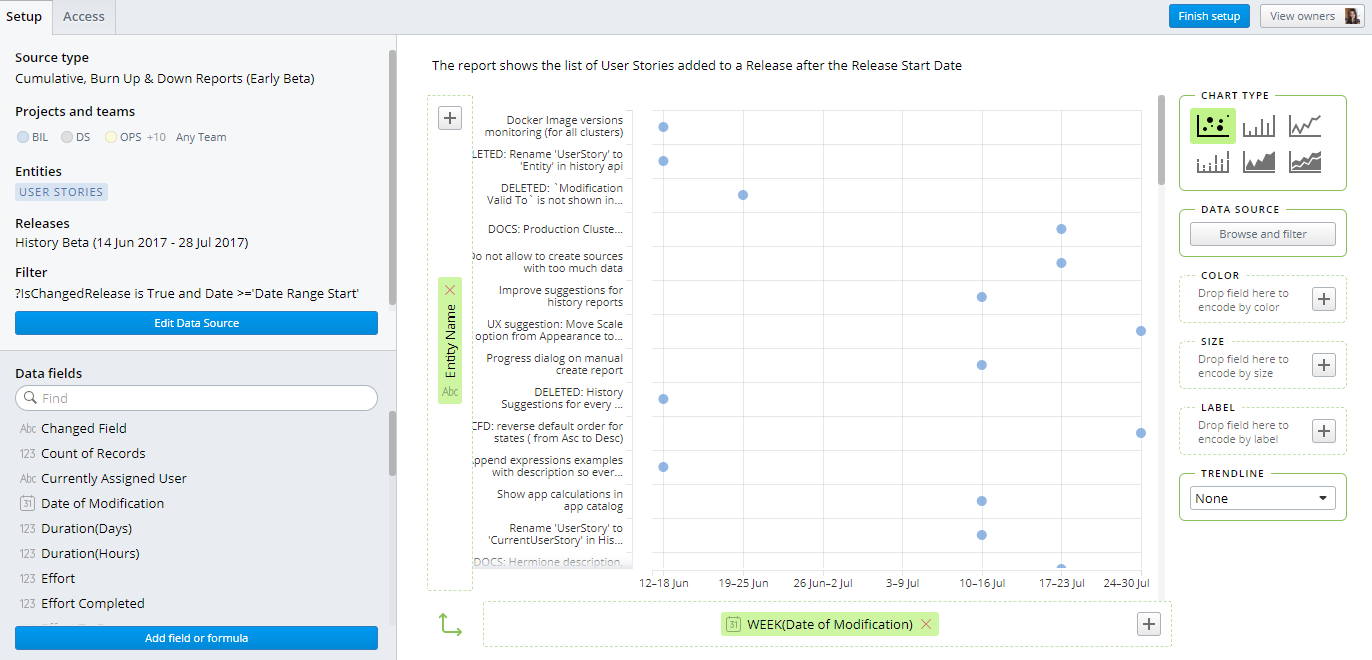Open the Any Team selector
Viewport: 1372px width, 660px height.
(200, 136)
